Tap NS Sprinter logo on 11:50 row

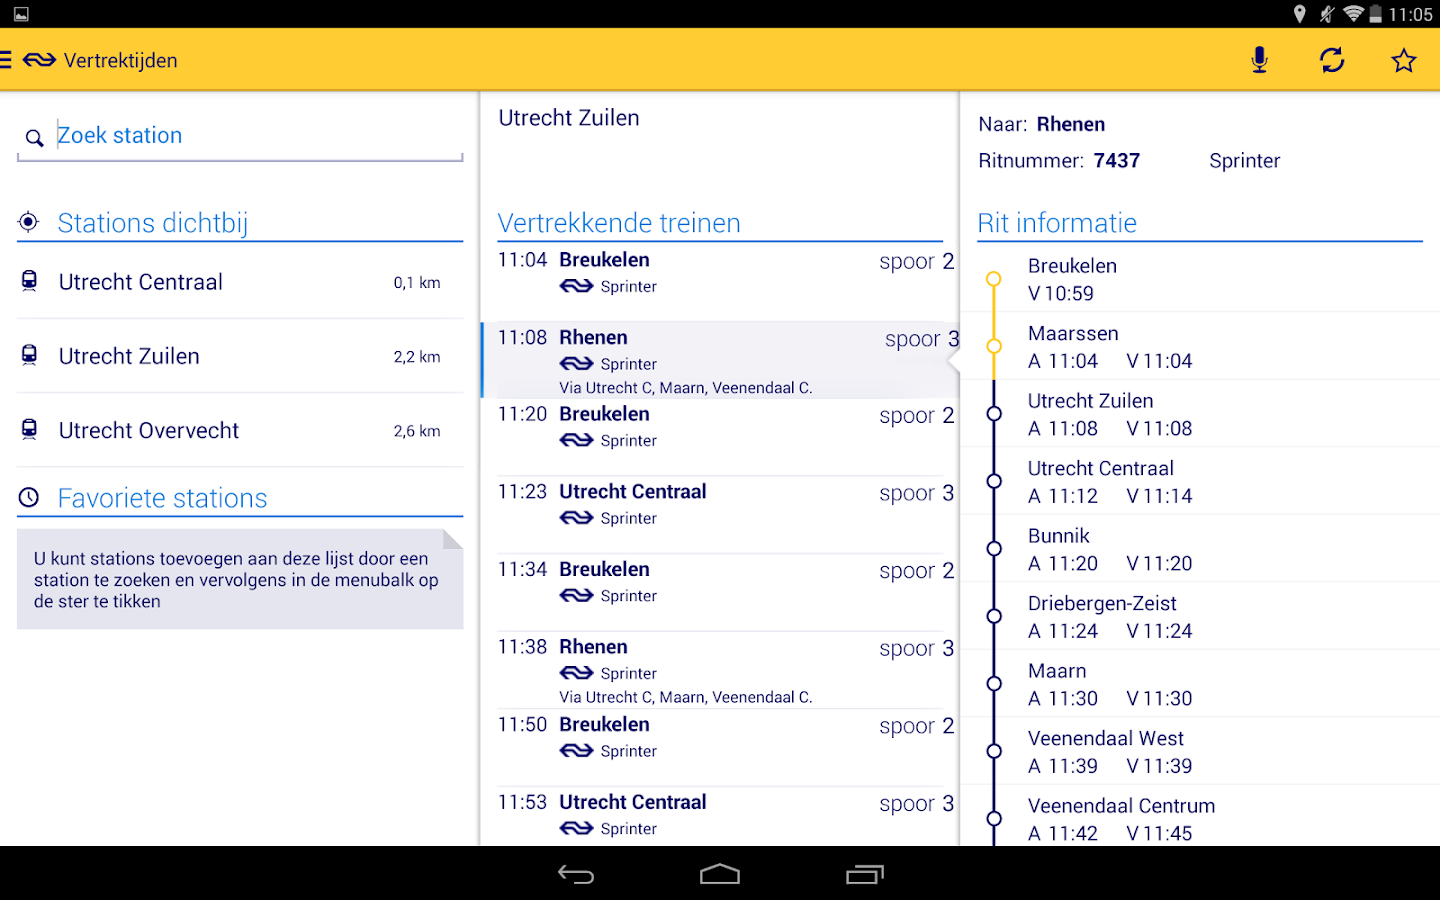(x=576, y=751)
